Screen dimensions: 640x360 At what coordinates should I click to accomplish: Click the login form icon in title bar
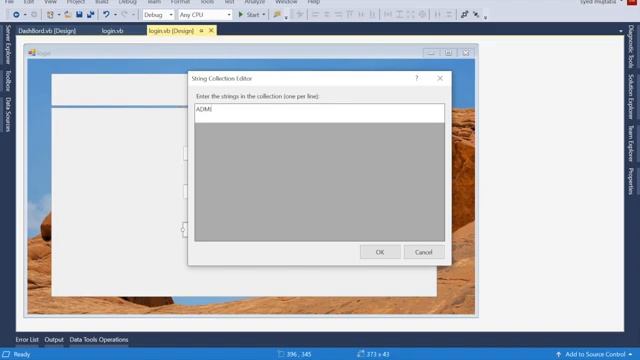tap(32, 53)
